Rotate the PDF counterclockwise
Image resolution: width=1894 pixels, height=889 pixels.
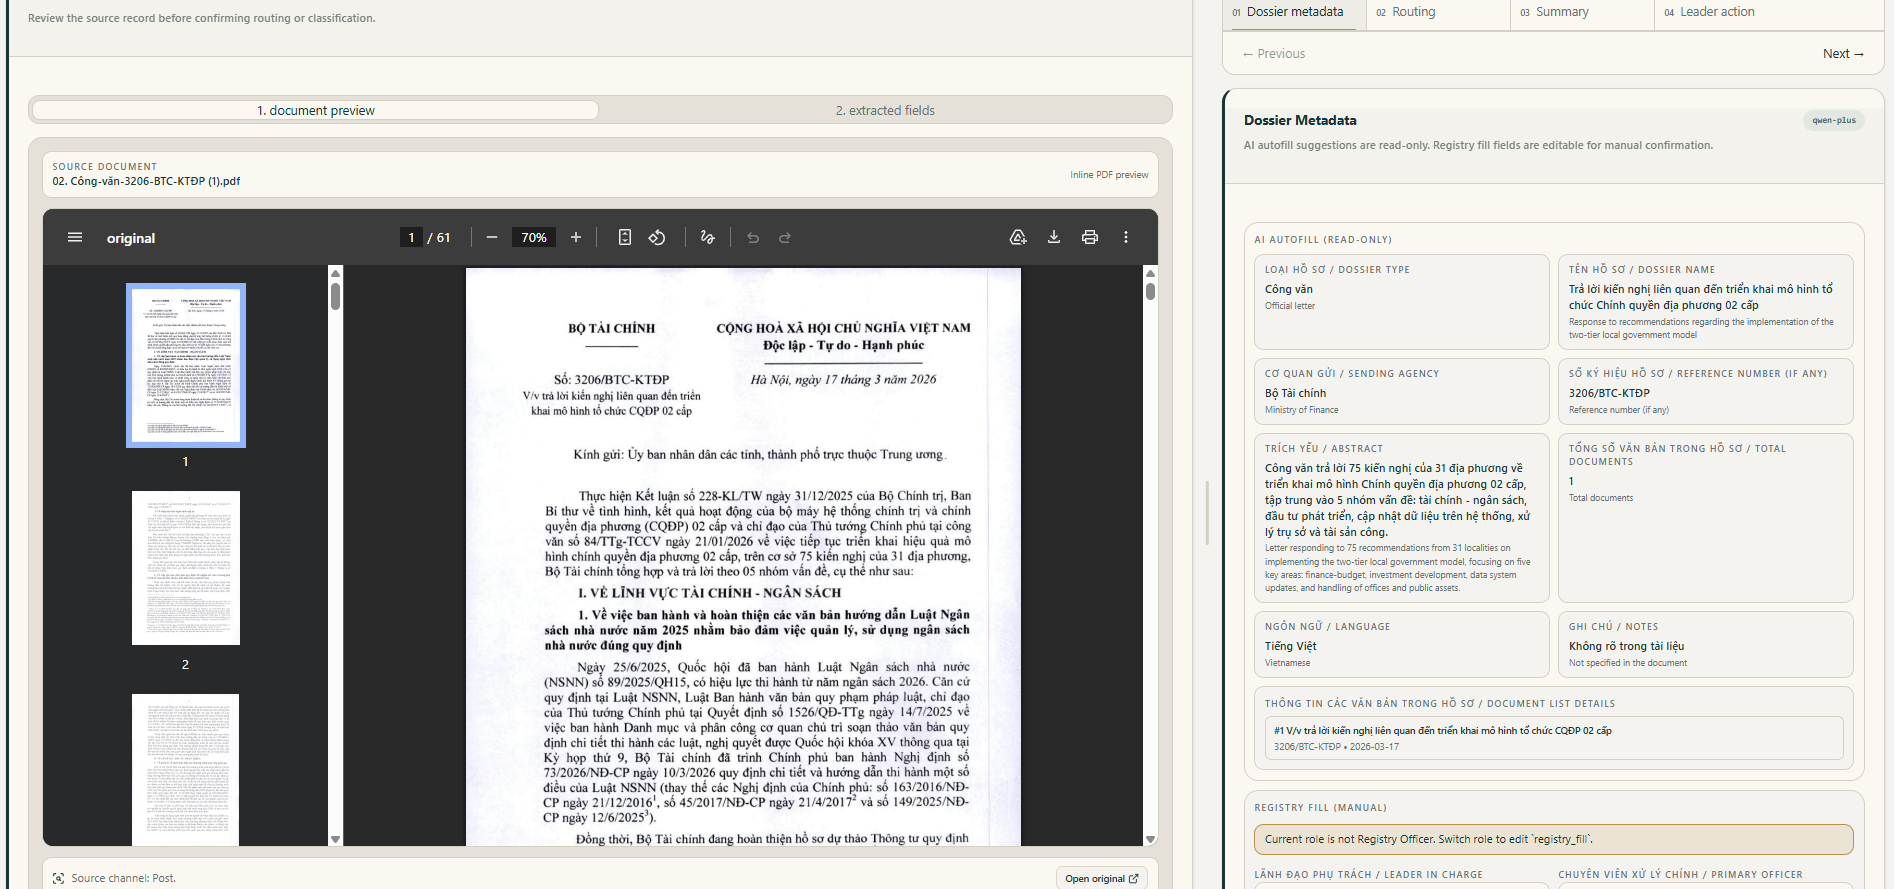pyautogui.click(x=657, y=237)
